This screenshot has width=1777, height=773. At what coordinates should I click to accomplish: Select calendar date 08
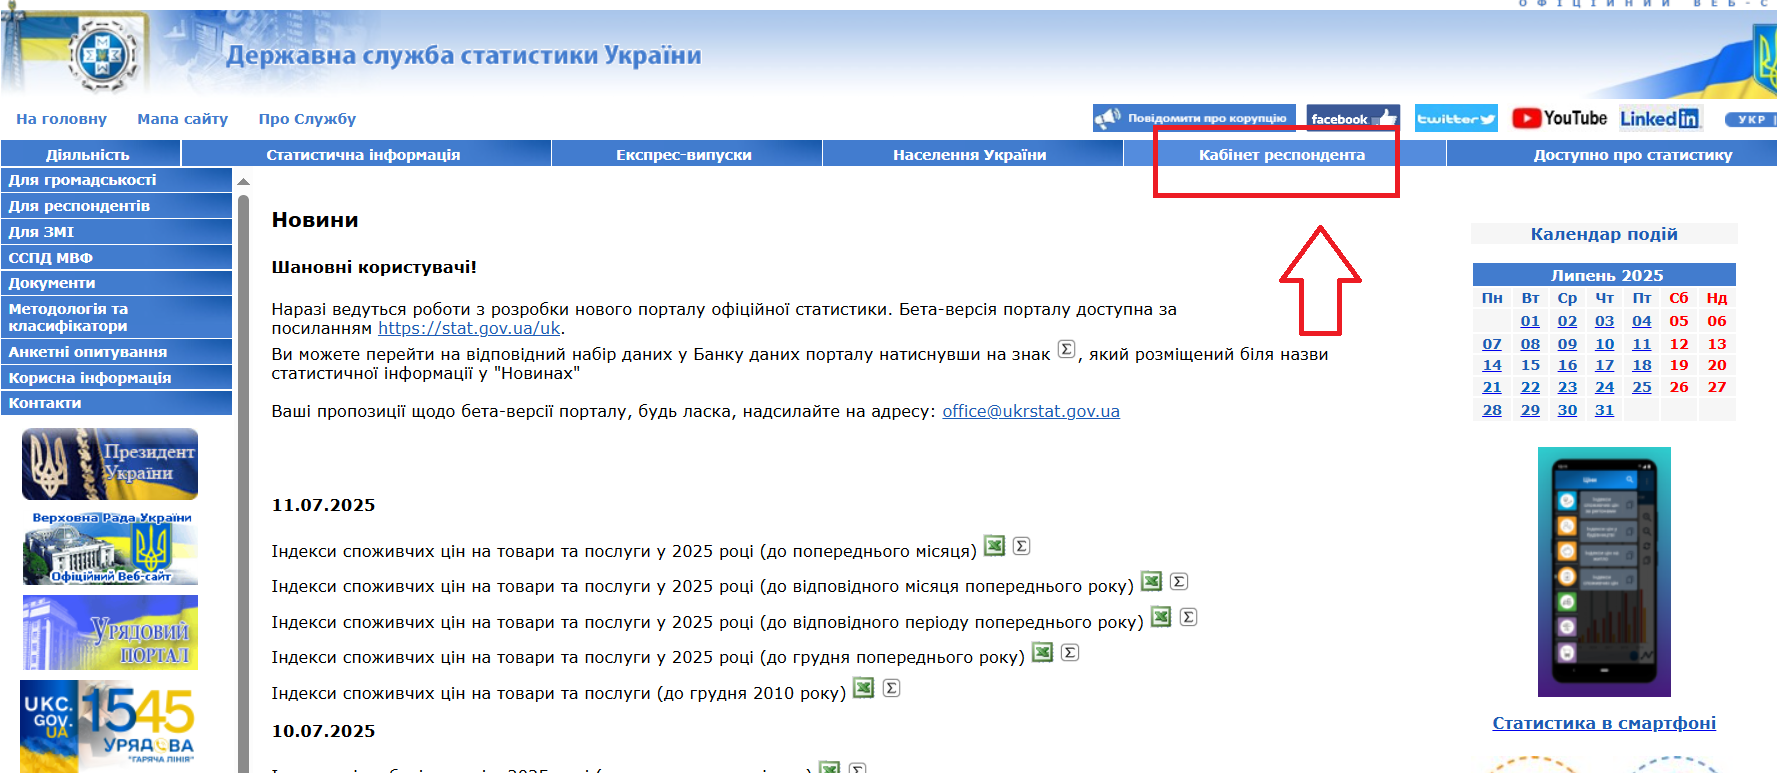[1530, 344]
